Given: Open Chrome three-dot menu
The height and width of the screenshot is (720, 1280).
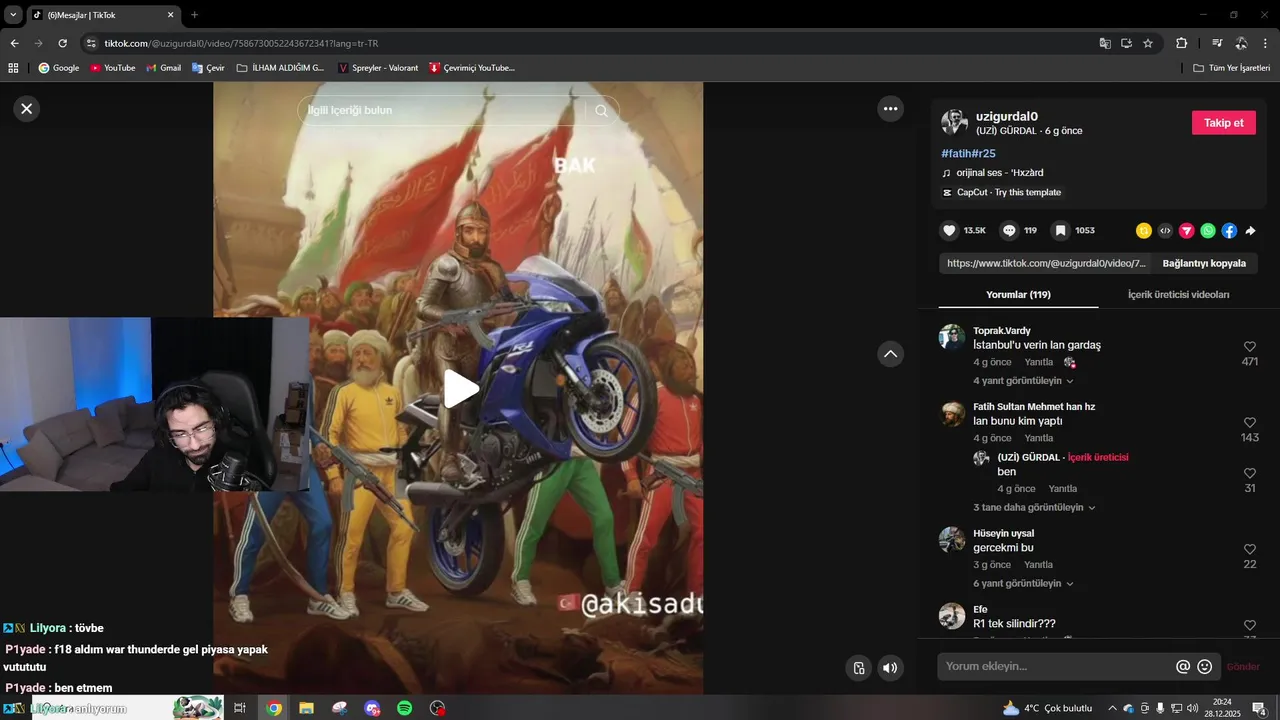Looking at the screenshot, I should [1265, 43].
